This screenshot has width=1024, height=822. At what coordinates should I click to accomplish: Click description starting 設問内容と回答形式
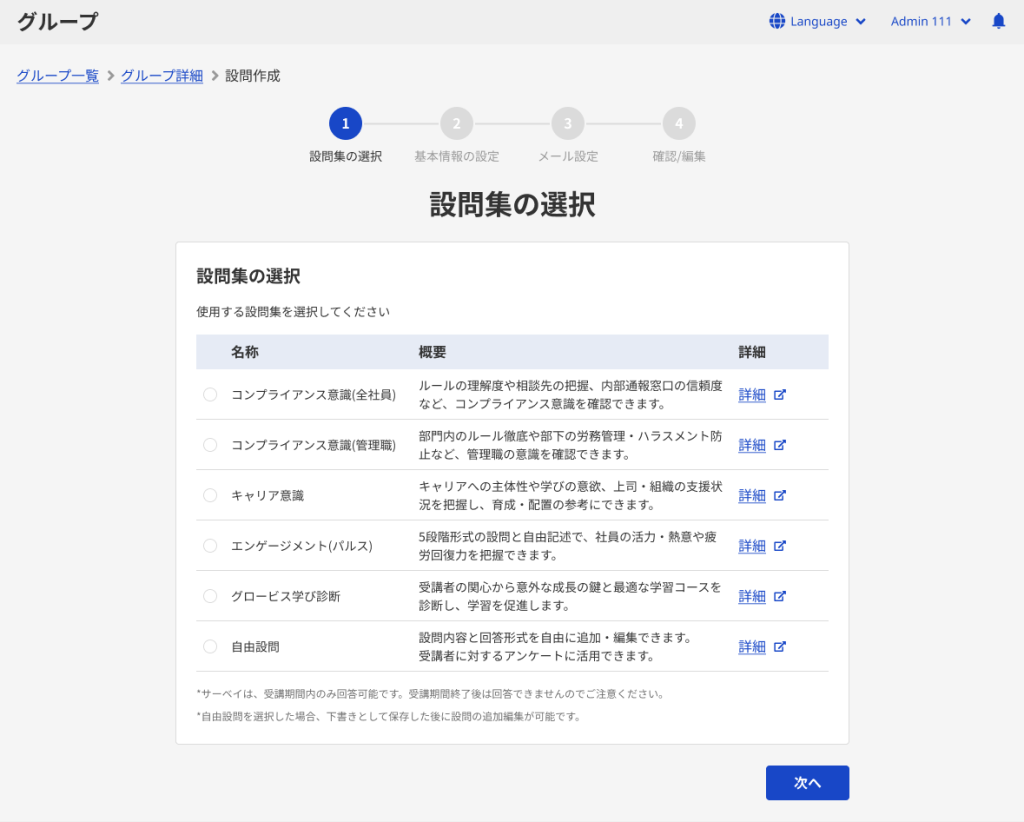point(556,646)
